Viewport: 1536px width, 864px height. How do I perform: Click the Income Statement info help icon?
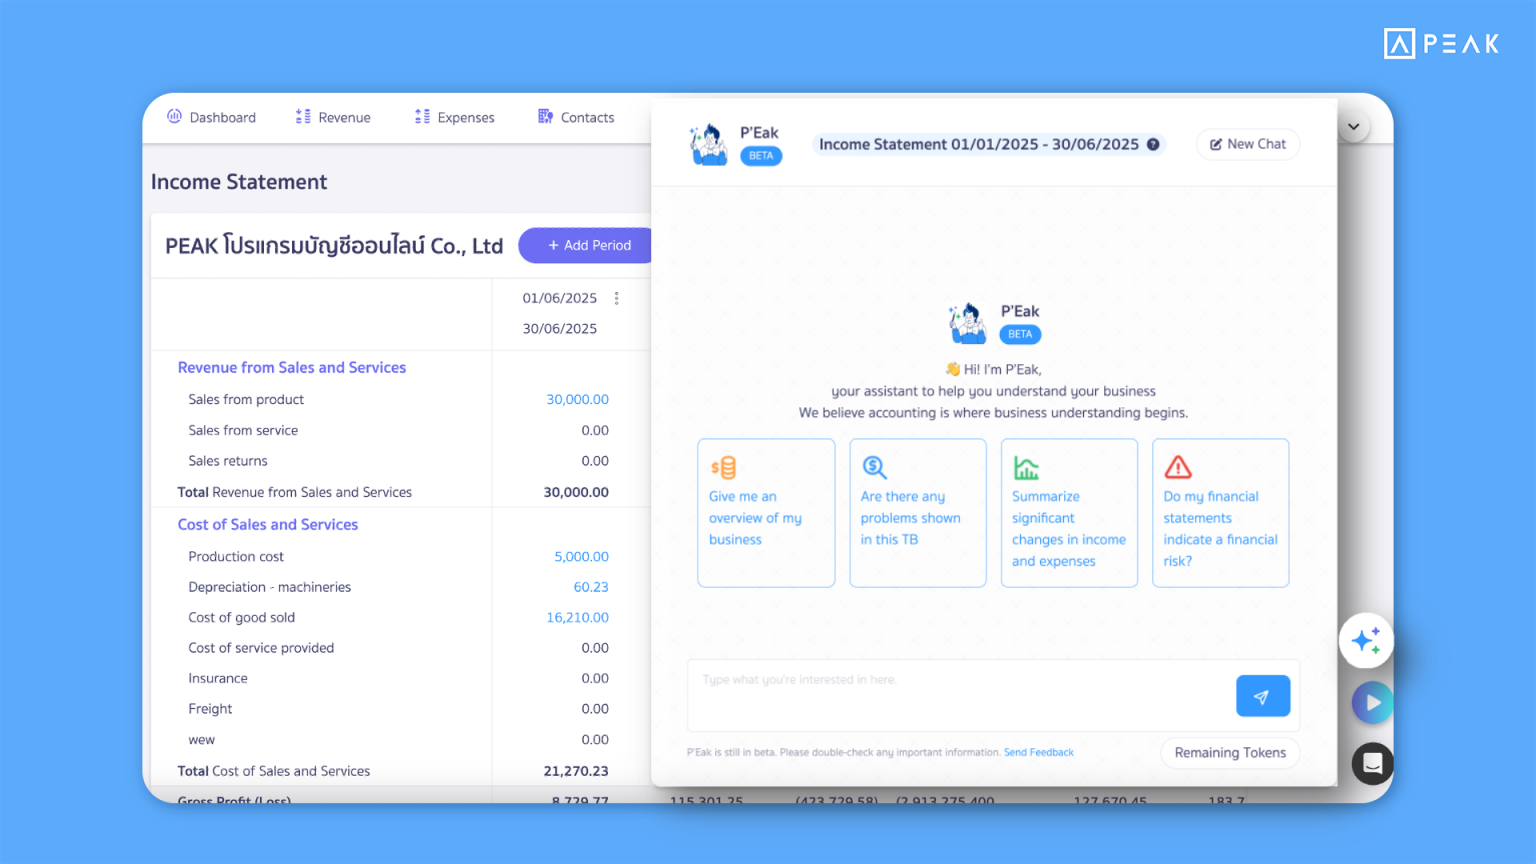pos(1153,144)
